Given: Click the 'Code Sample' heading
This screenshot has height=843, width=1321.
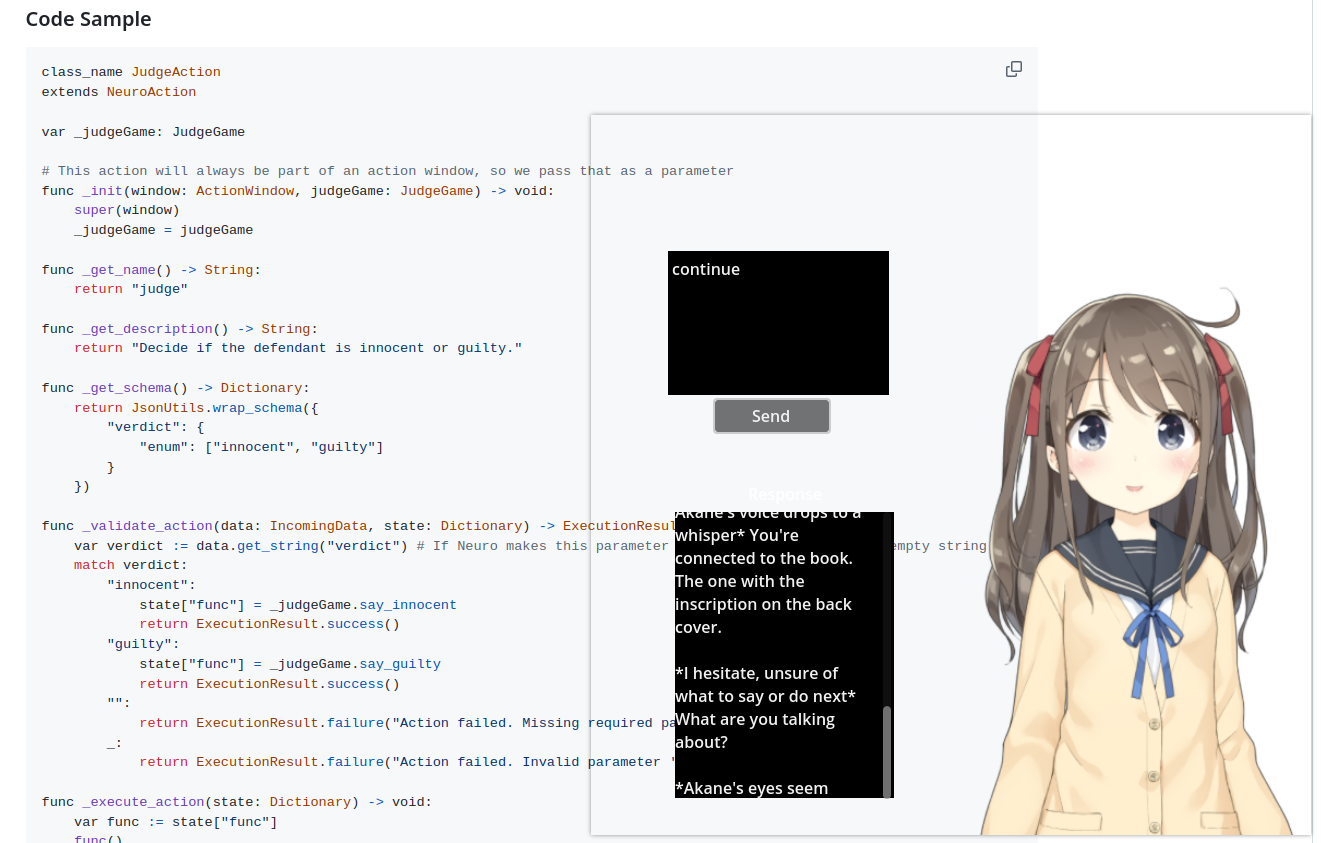Looking at the screenshot, I should point(89,19).
